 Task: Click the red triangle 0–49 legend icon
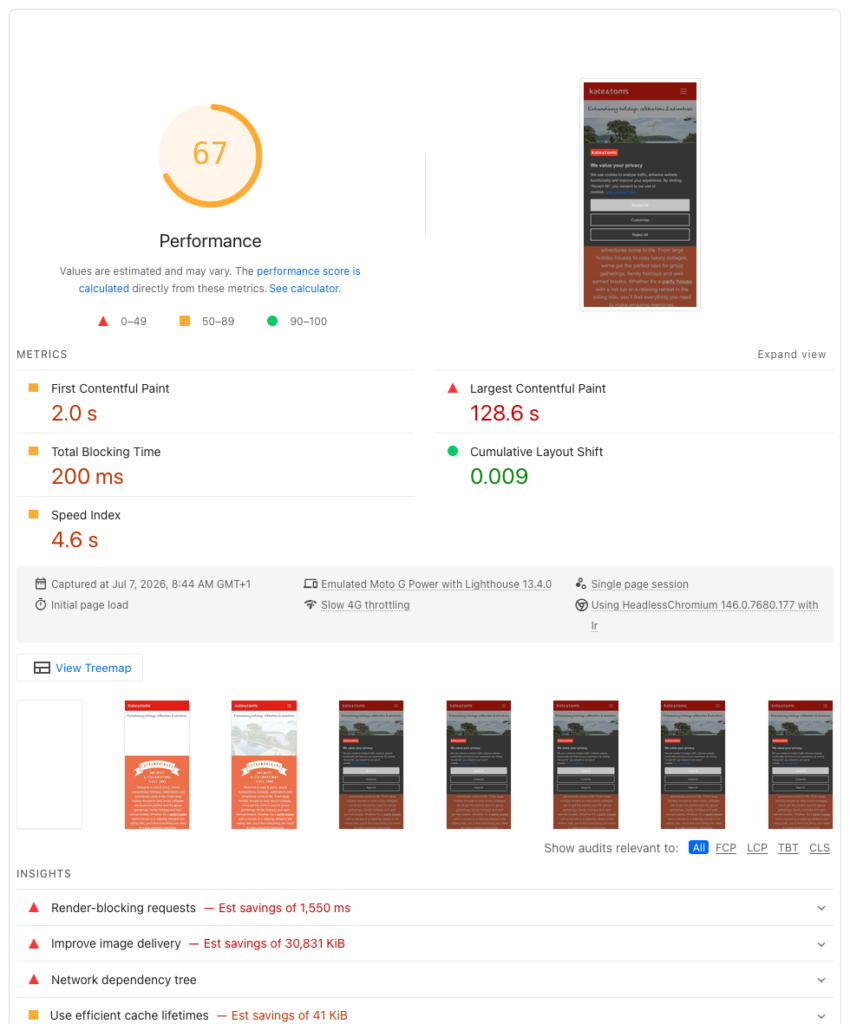103,321
